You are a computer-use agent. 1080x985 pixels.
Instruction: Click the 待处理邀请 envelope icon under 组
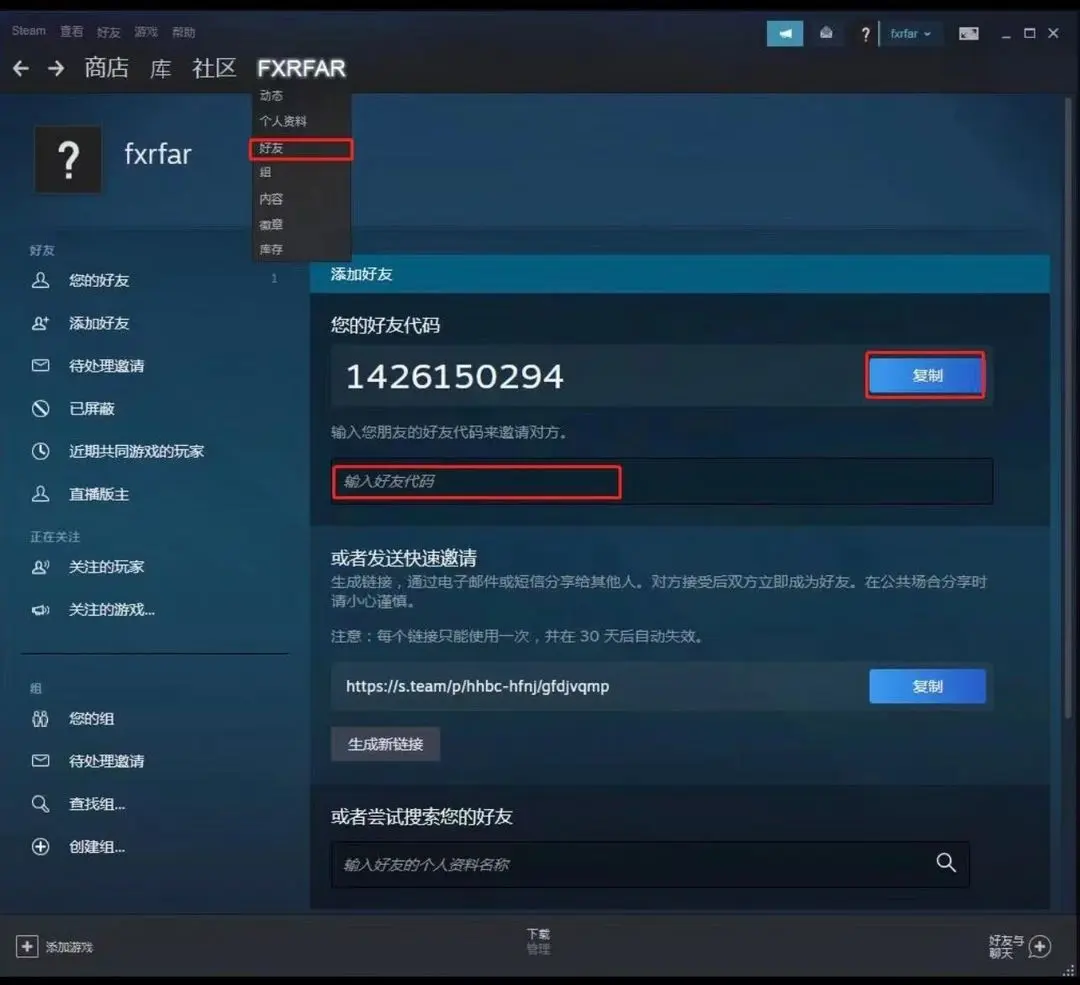pyautogui.click(x=41, y=760)
